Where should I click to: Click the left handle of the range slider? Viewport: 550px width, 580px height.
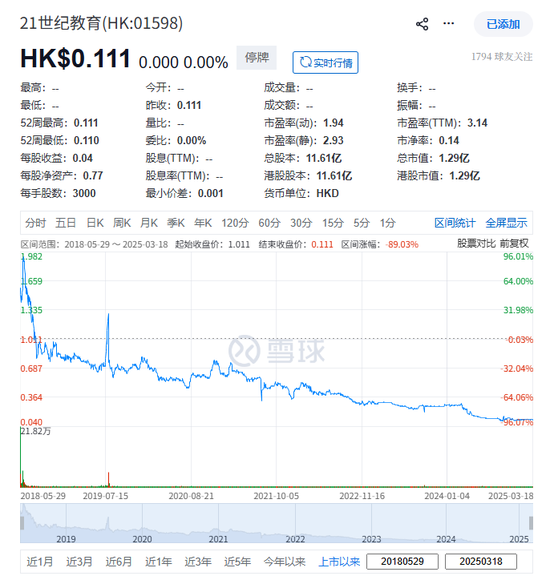22,523
